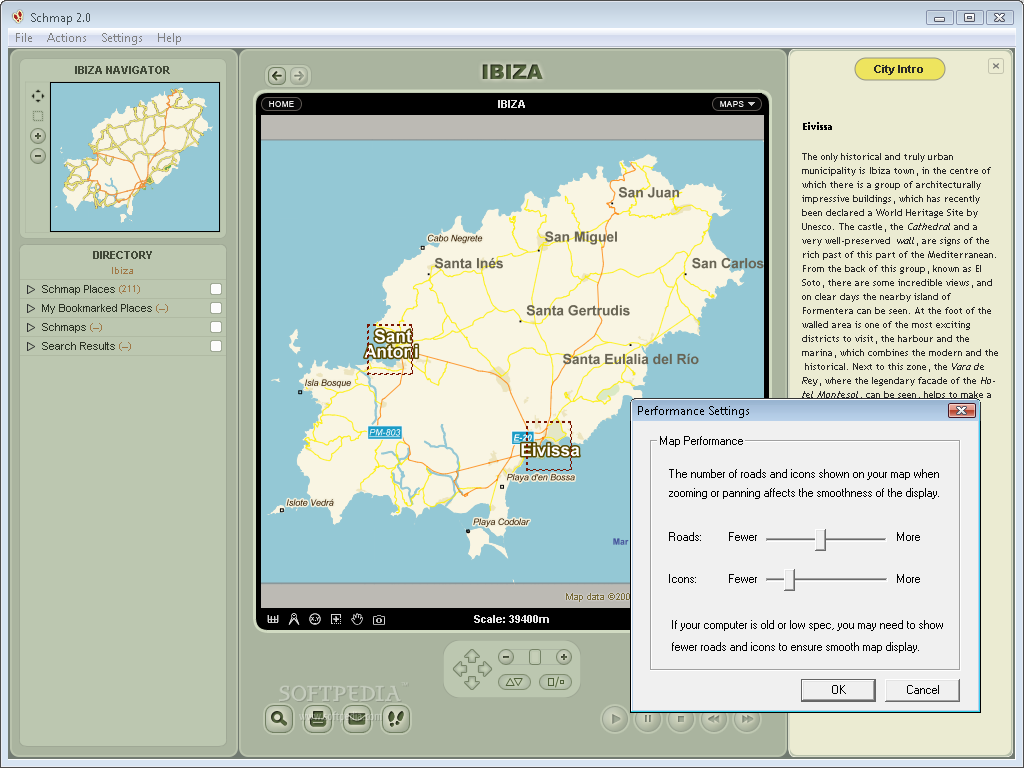Start the tour with the play button

coord(615,719)
